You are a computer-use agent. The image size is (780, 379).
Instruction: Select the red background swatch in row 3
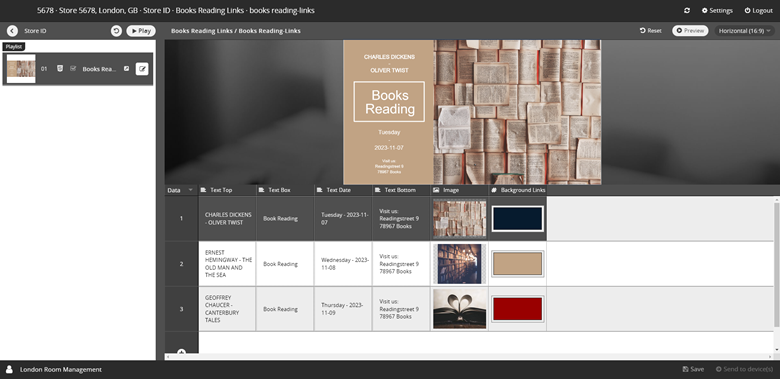517,309
